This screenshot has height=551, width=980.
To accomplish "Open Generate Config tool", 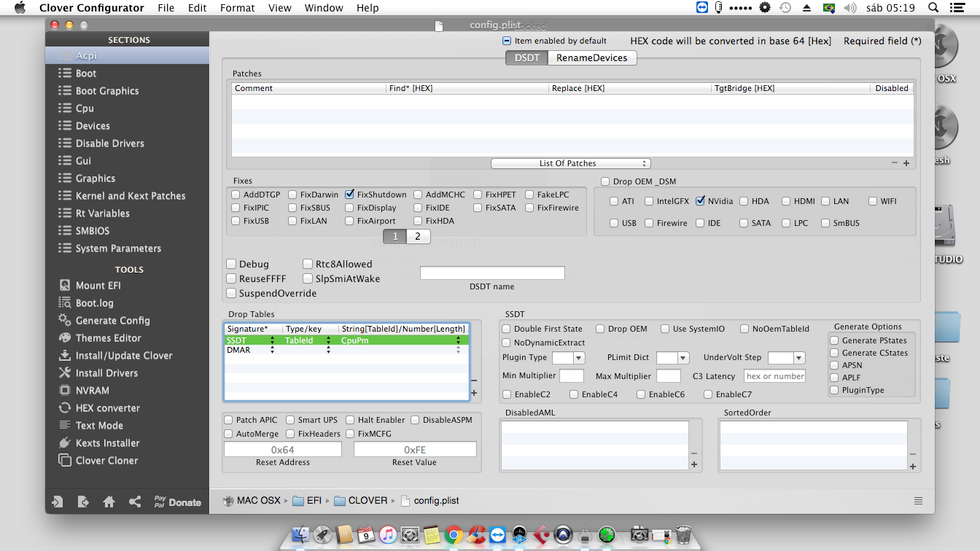I will click(x=112, y=320).
